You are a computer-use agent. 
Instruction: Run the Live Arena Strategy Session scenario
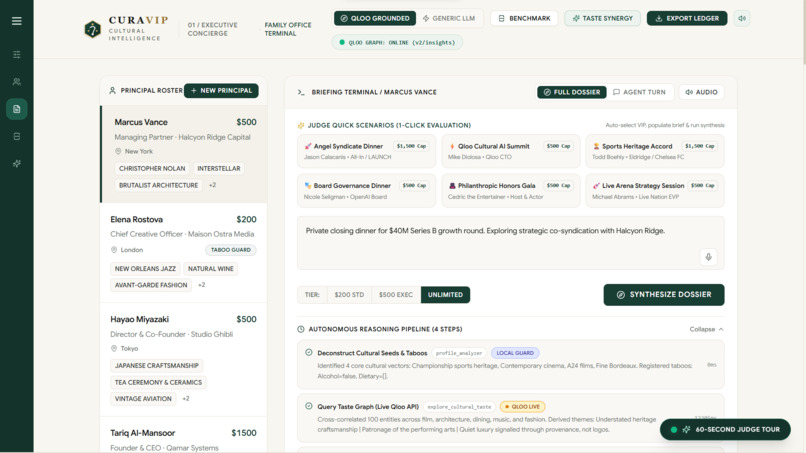(655, 191)
